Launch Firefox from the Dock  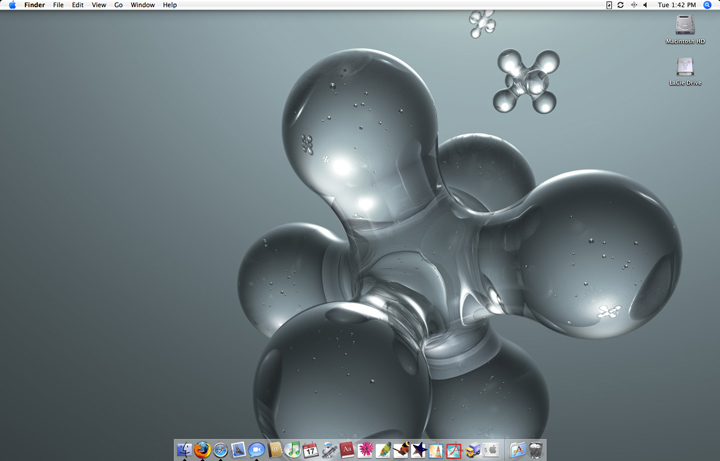coord(202,451)
